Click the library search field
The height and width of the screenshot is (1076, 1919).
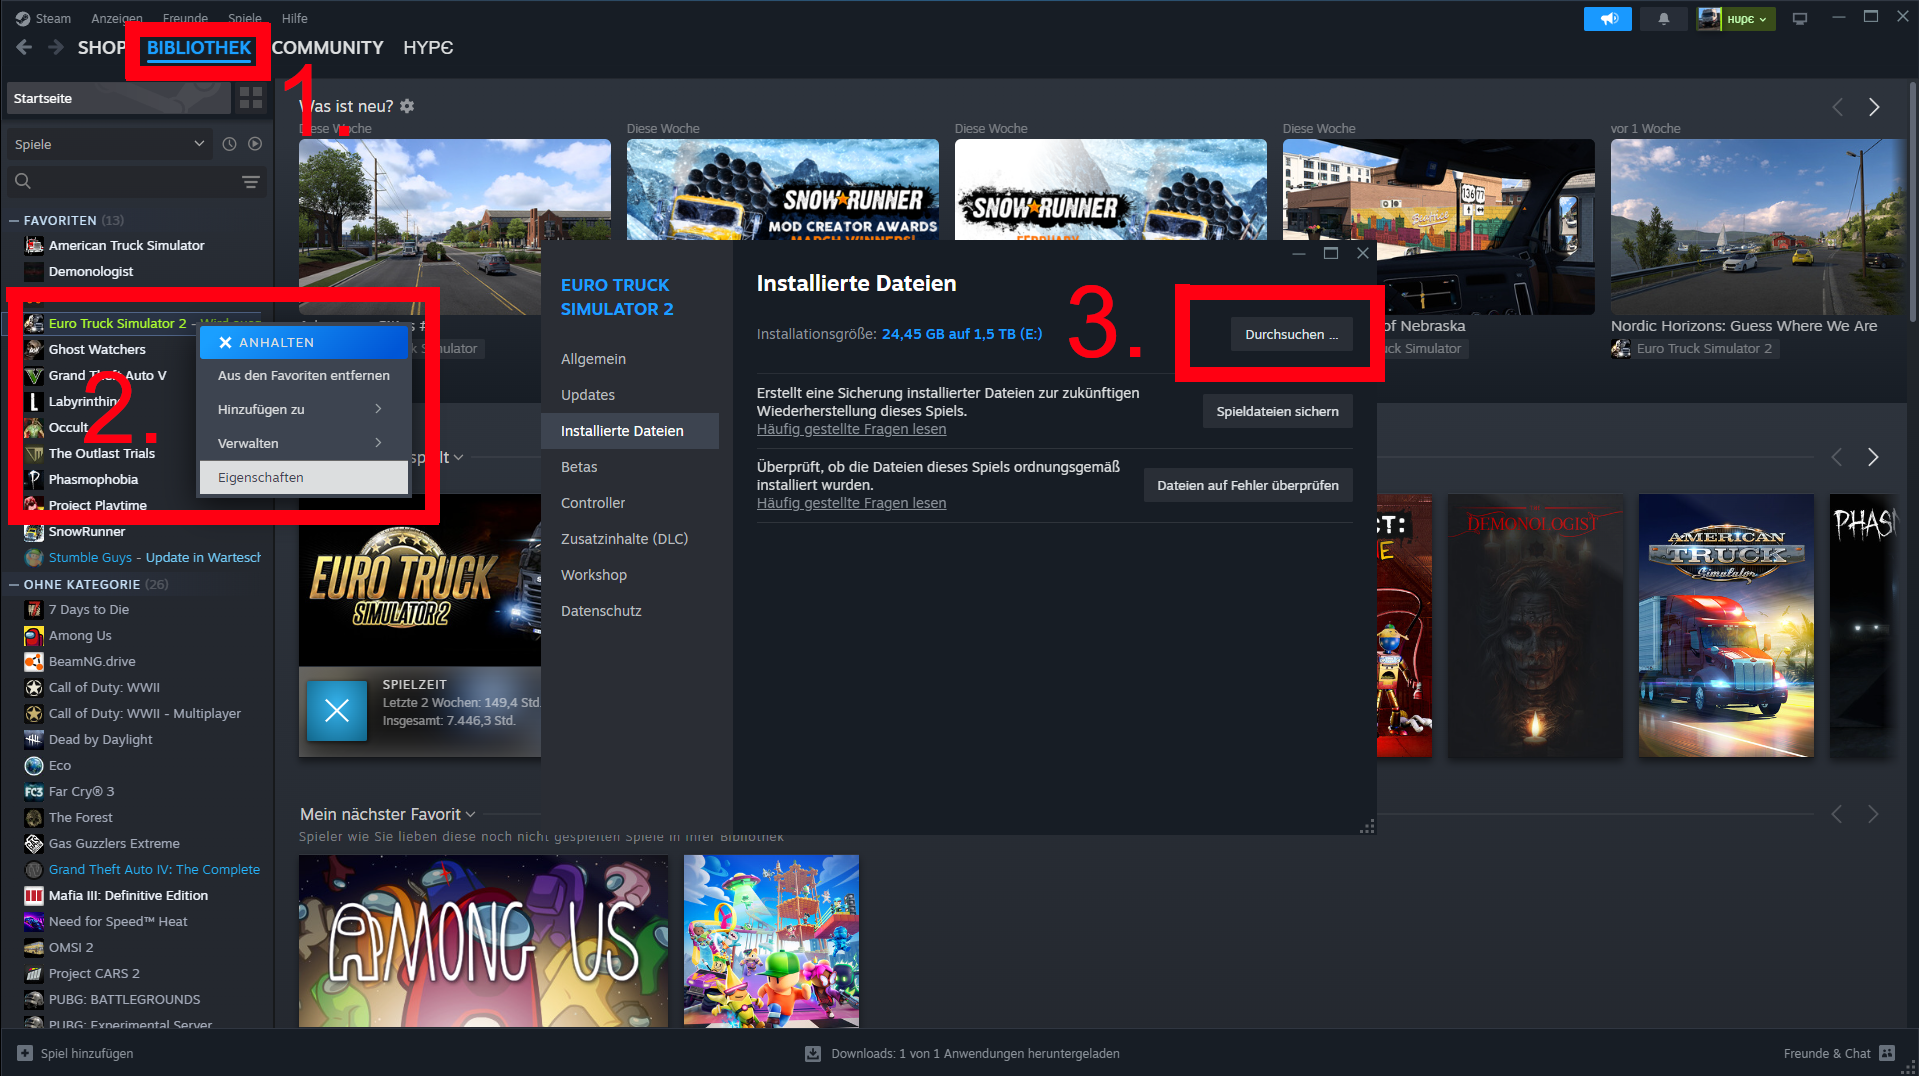click(x=120, y=181)
